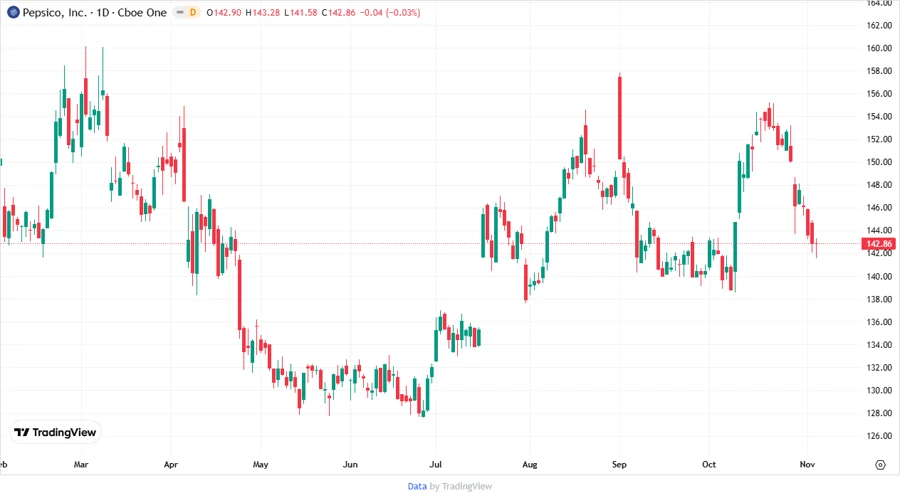900x498 pixels.
Task: Click the 128.00 price axis label
Action: [879, 413]
